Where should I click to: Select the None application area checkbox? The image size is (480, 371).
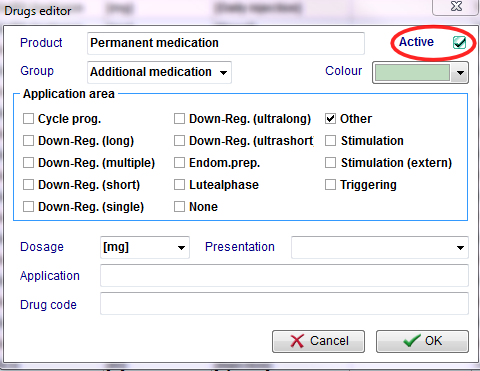(179, 207)
